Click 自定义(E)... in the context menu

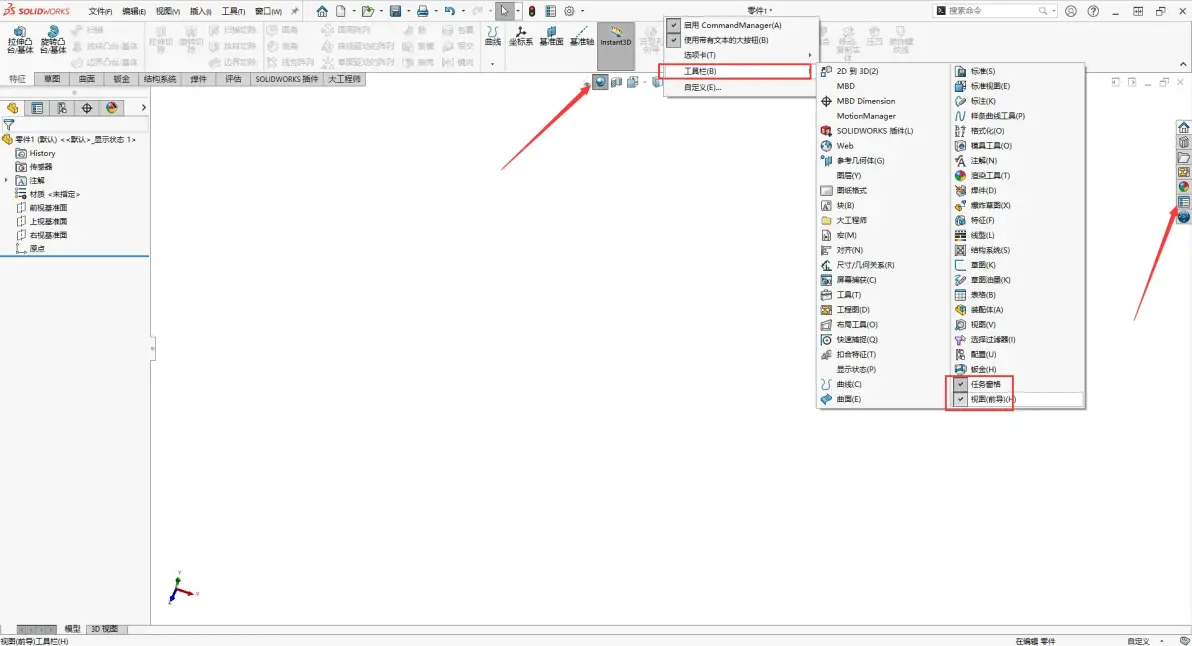pyautogui.click(x=702, y=87)
